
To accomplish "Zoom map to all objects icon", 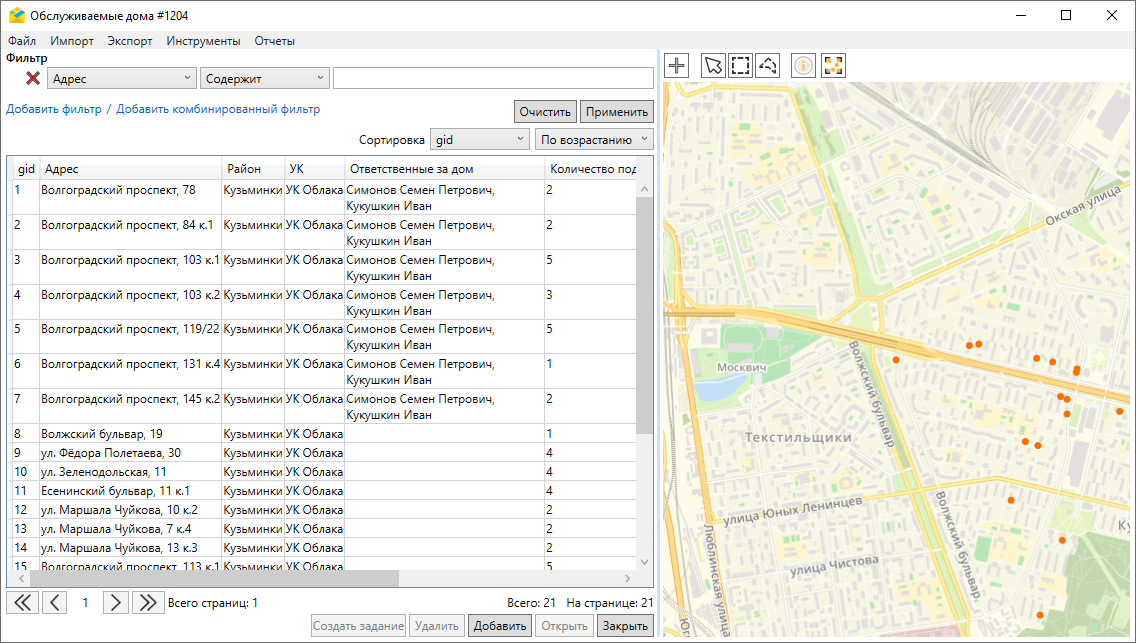I will (833, 66).
